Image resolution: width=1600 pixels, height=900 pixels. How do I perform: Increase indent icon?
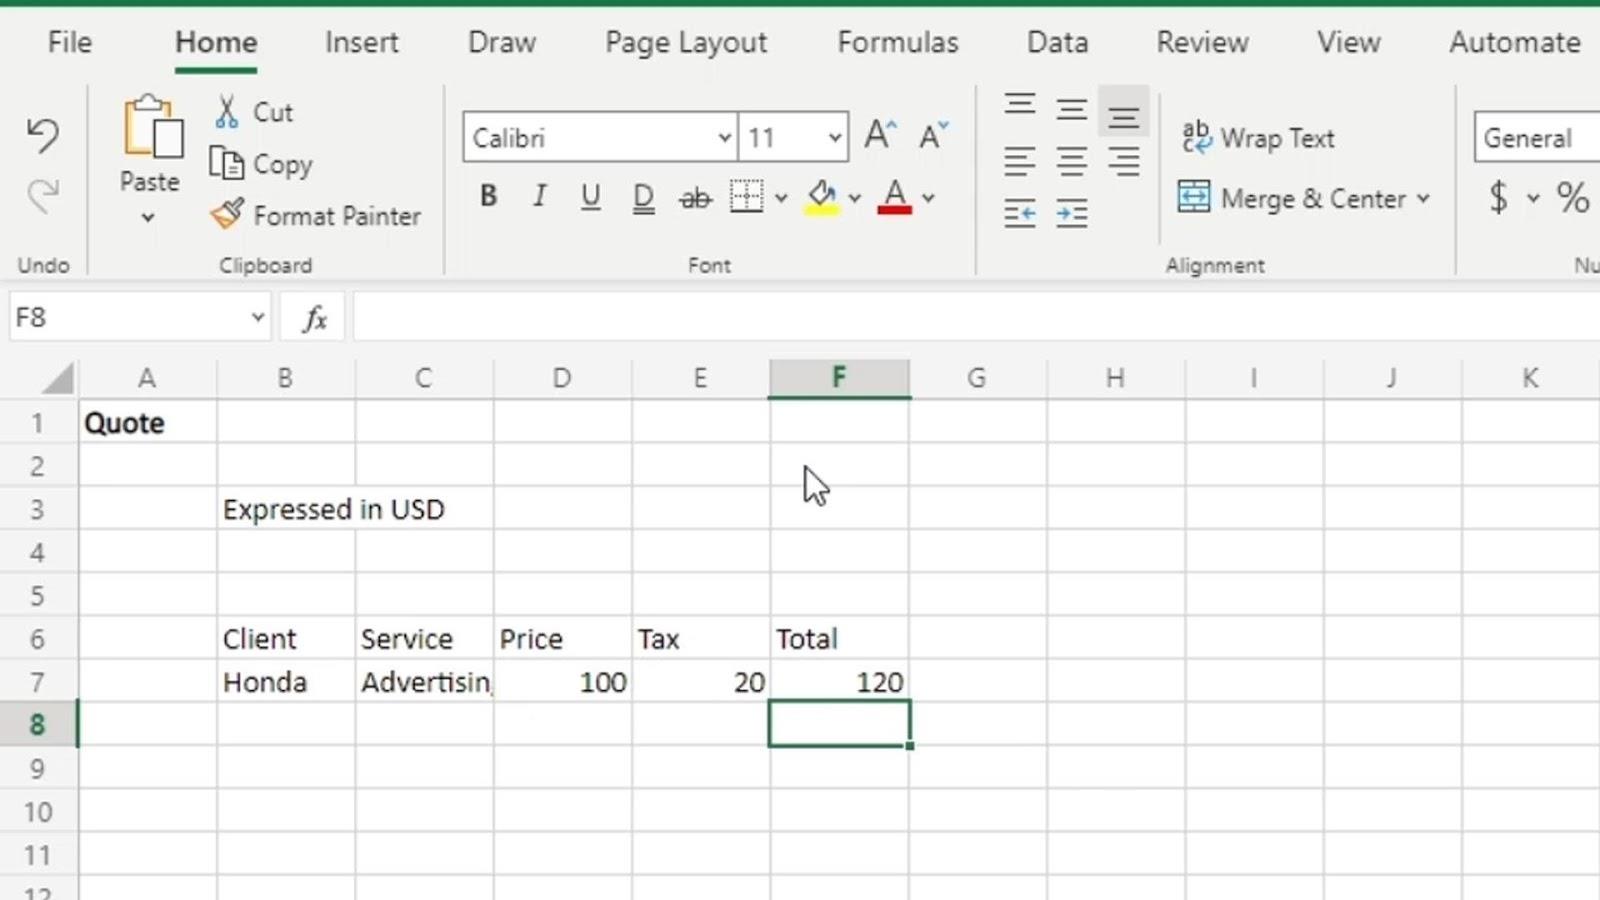pos(1072,213)
